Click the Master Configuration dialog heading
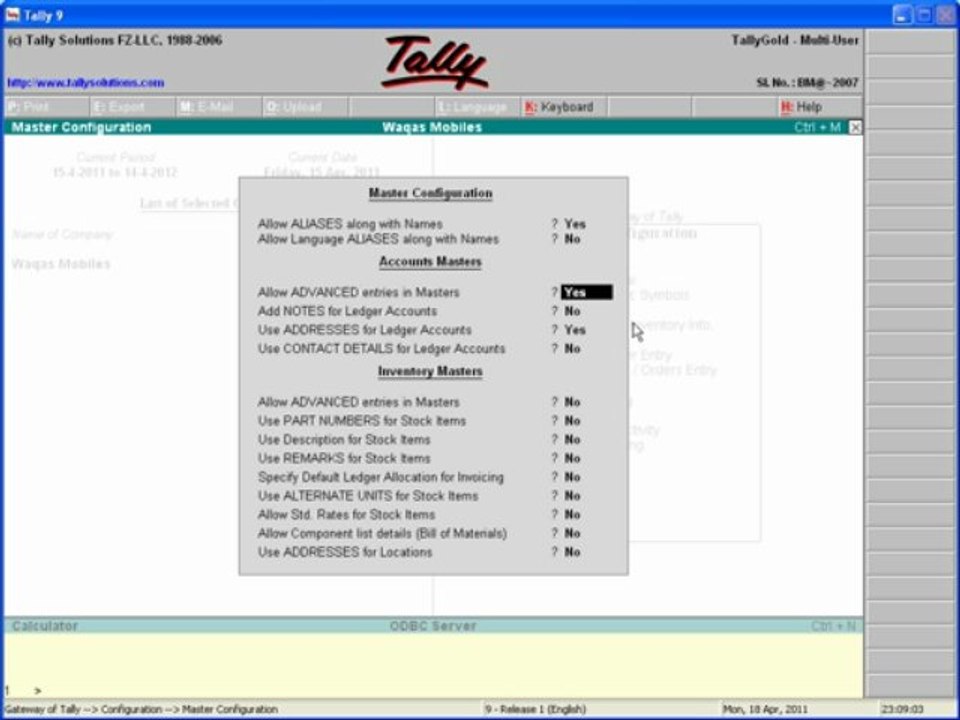 coord(430,193)
